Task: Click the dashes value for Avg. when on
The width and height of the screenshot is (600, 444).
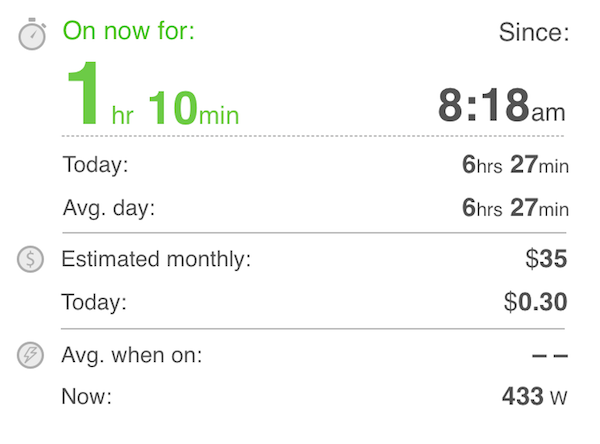Action: coord(550,354)
